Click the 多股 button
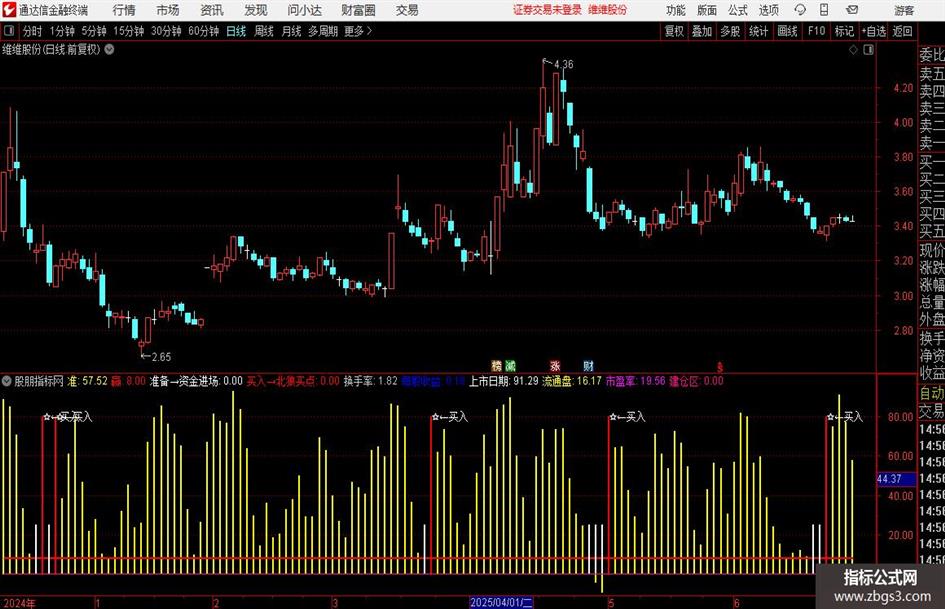 coord(730,31)
